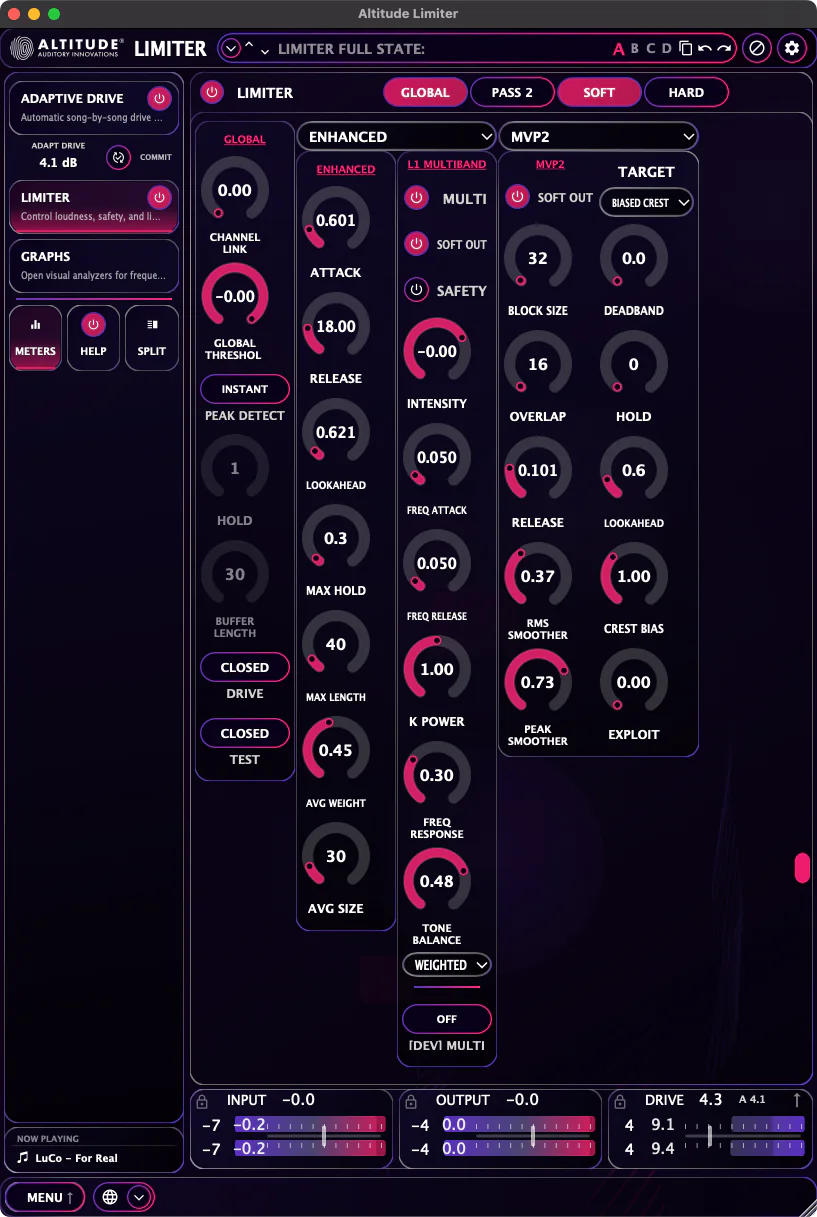
Task: Toggle the main LIMITER panel power button
Action: (211, 92)
